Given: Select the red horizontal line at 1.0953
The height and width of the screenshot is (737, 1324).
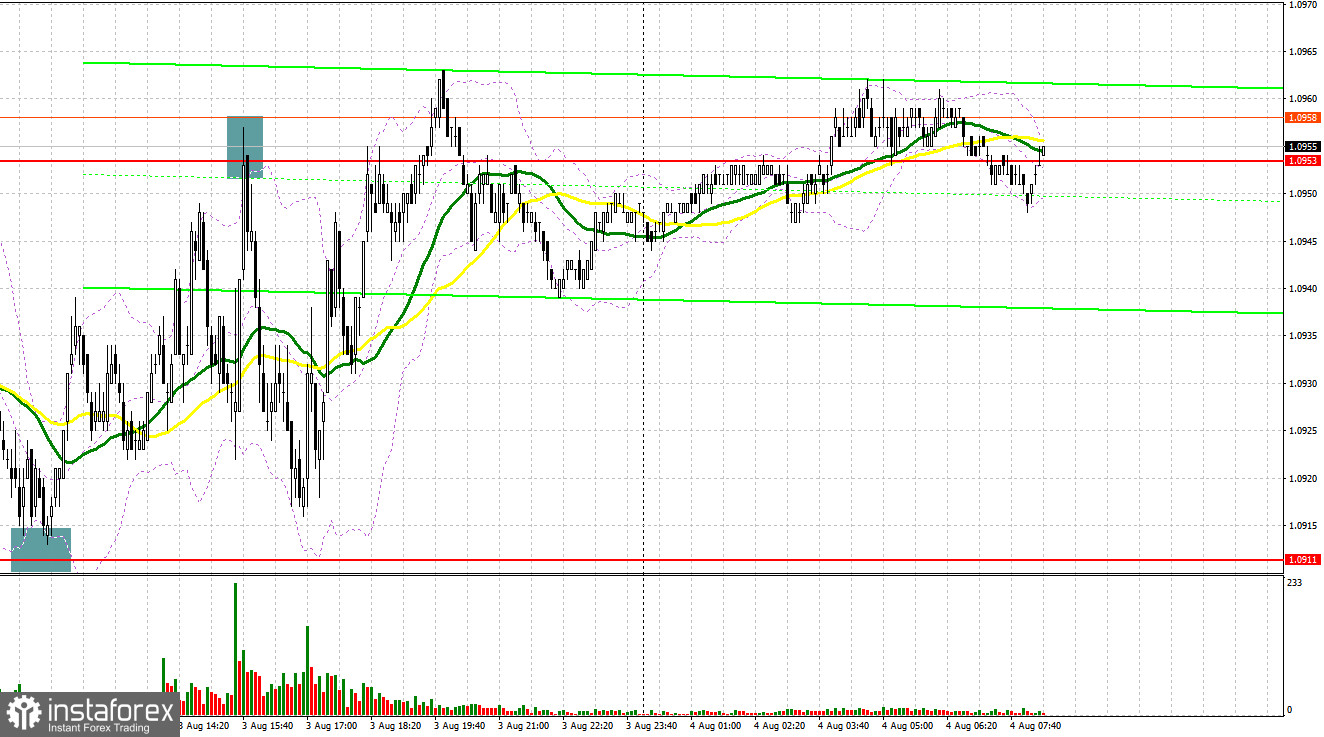Looking at the screenshot, I should [x=640, y=160].
